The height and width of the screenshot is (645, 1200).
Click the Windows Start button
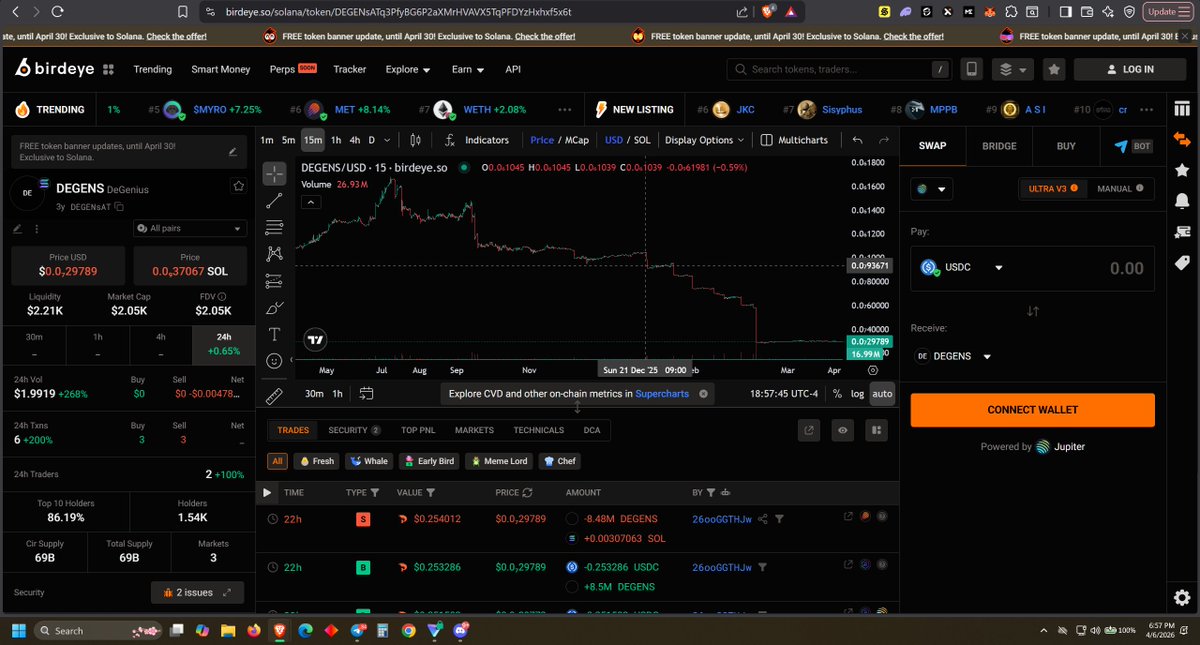[x=18, y=631]
